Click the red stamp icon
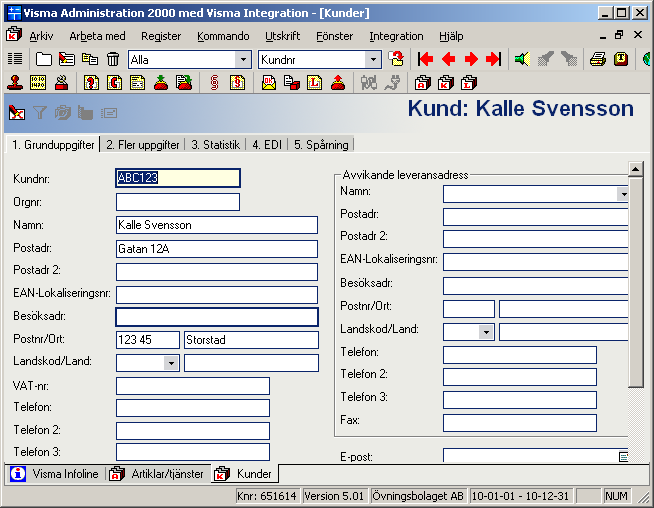 (x=15, y=83)
